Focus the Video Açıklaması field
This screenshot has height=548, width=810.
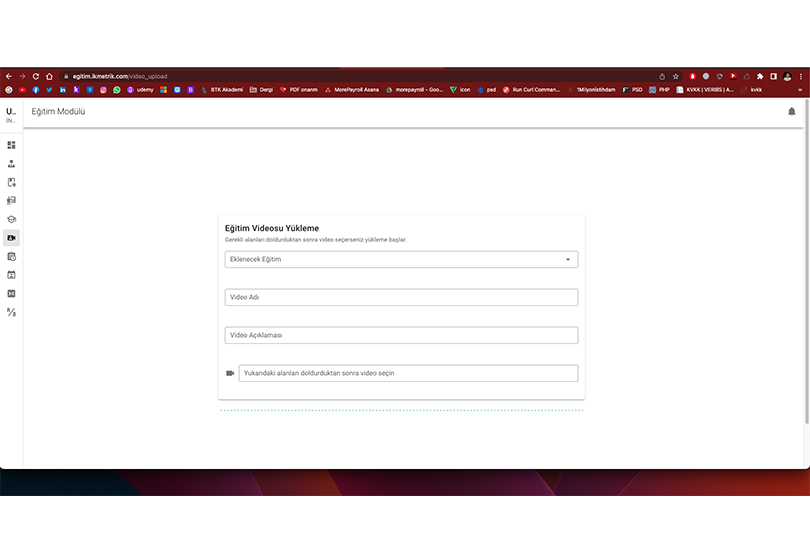click(x=401, y=335)
